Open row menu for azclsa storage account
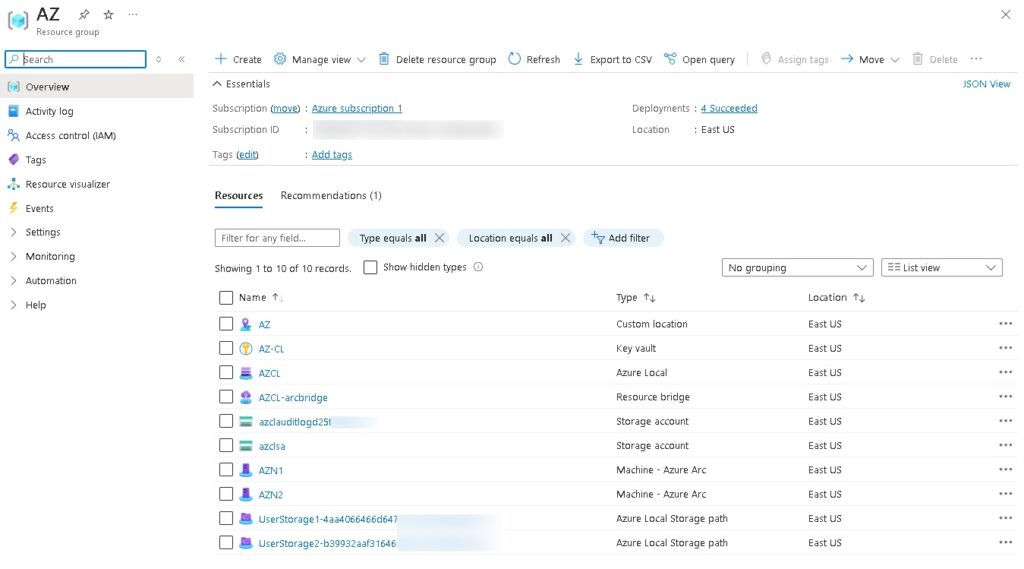The width and height of the screenshot is (1024, 569). pos(1005,446)
